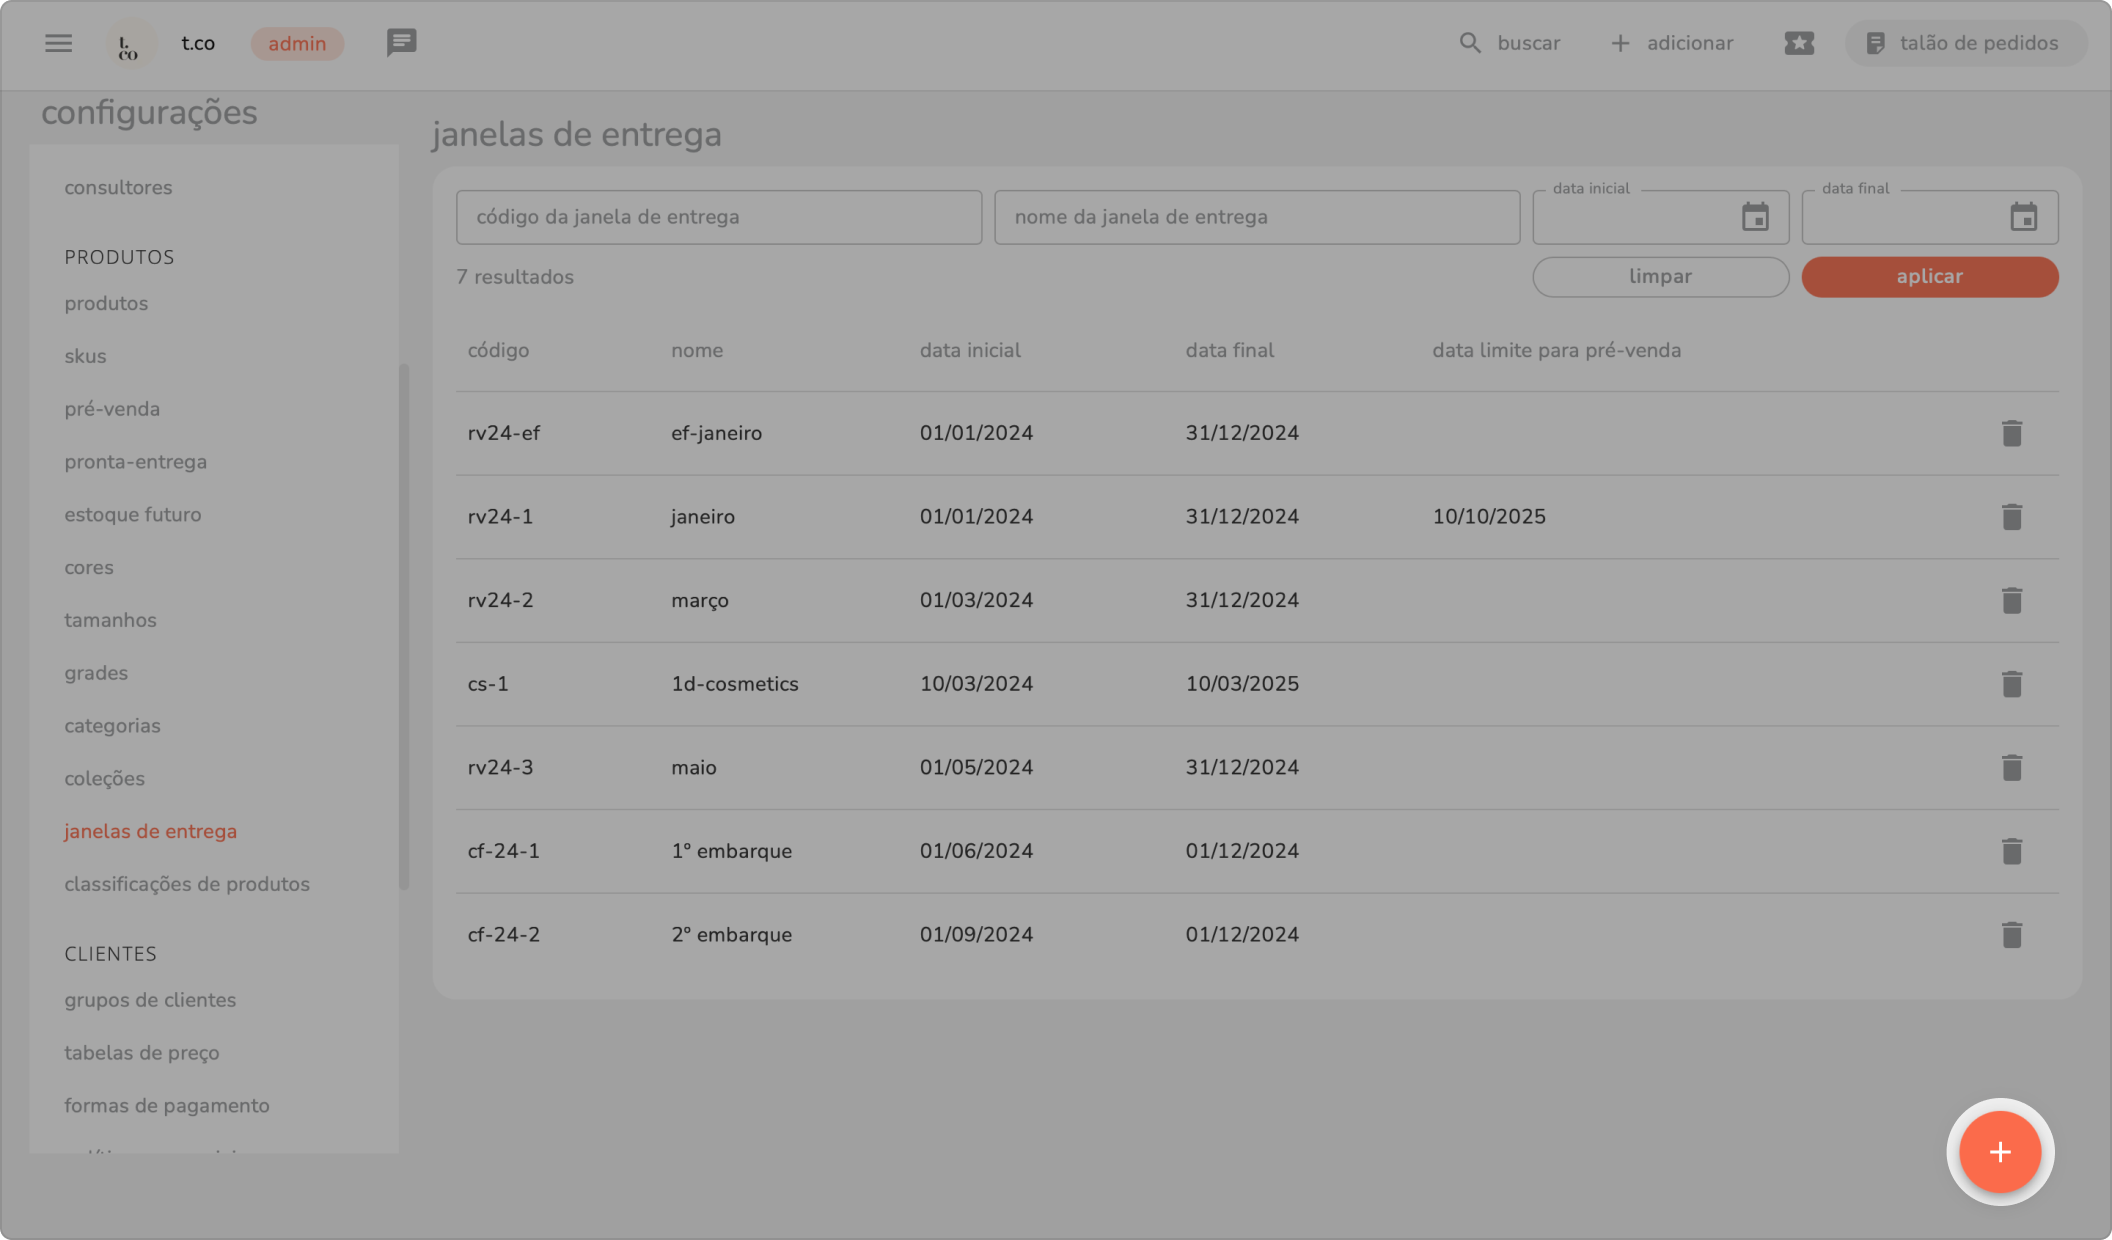Open the data inicial calendar picker
Viewport: 2112px width, 1240px height.
pyautogui.click(x=1755, y=217)
